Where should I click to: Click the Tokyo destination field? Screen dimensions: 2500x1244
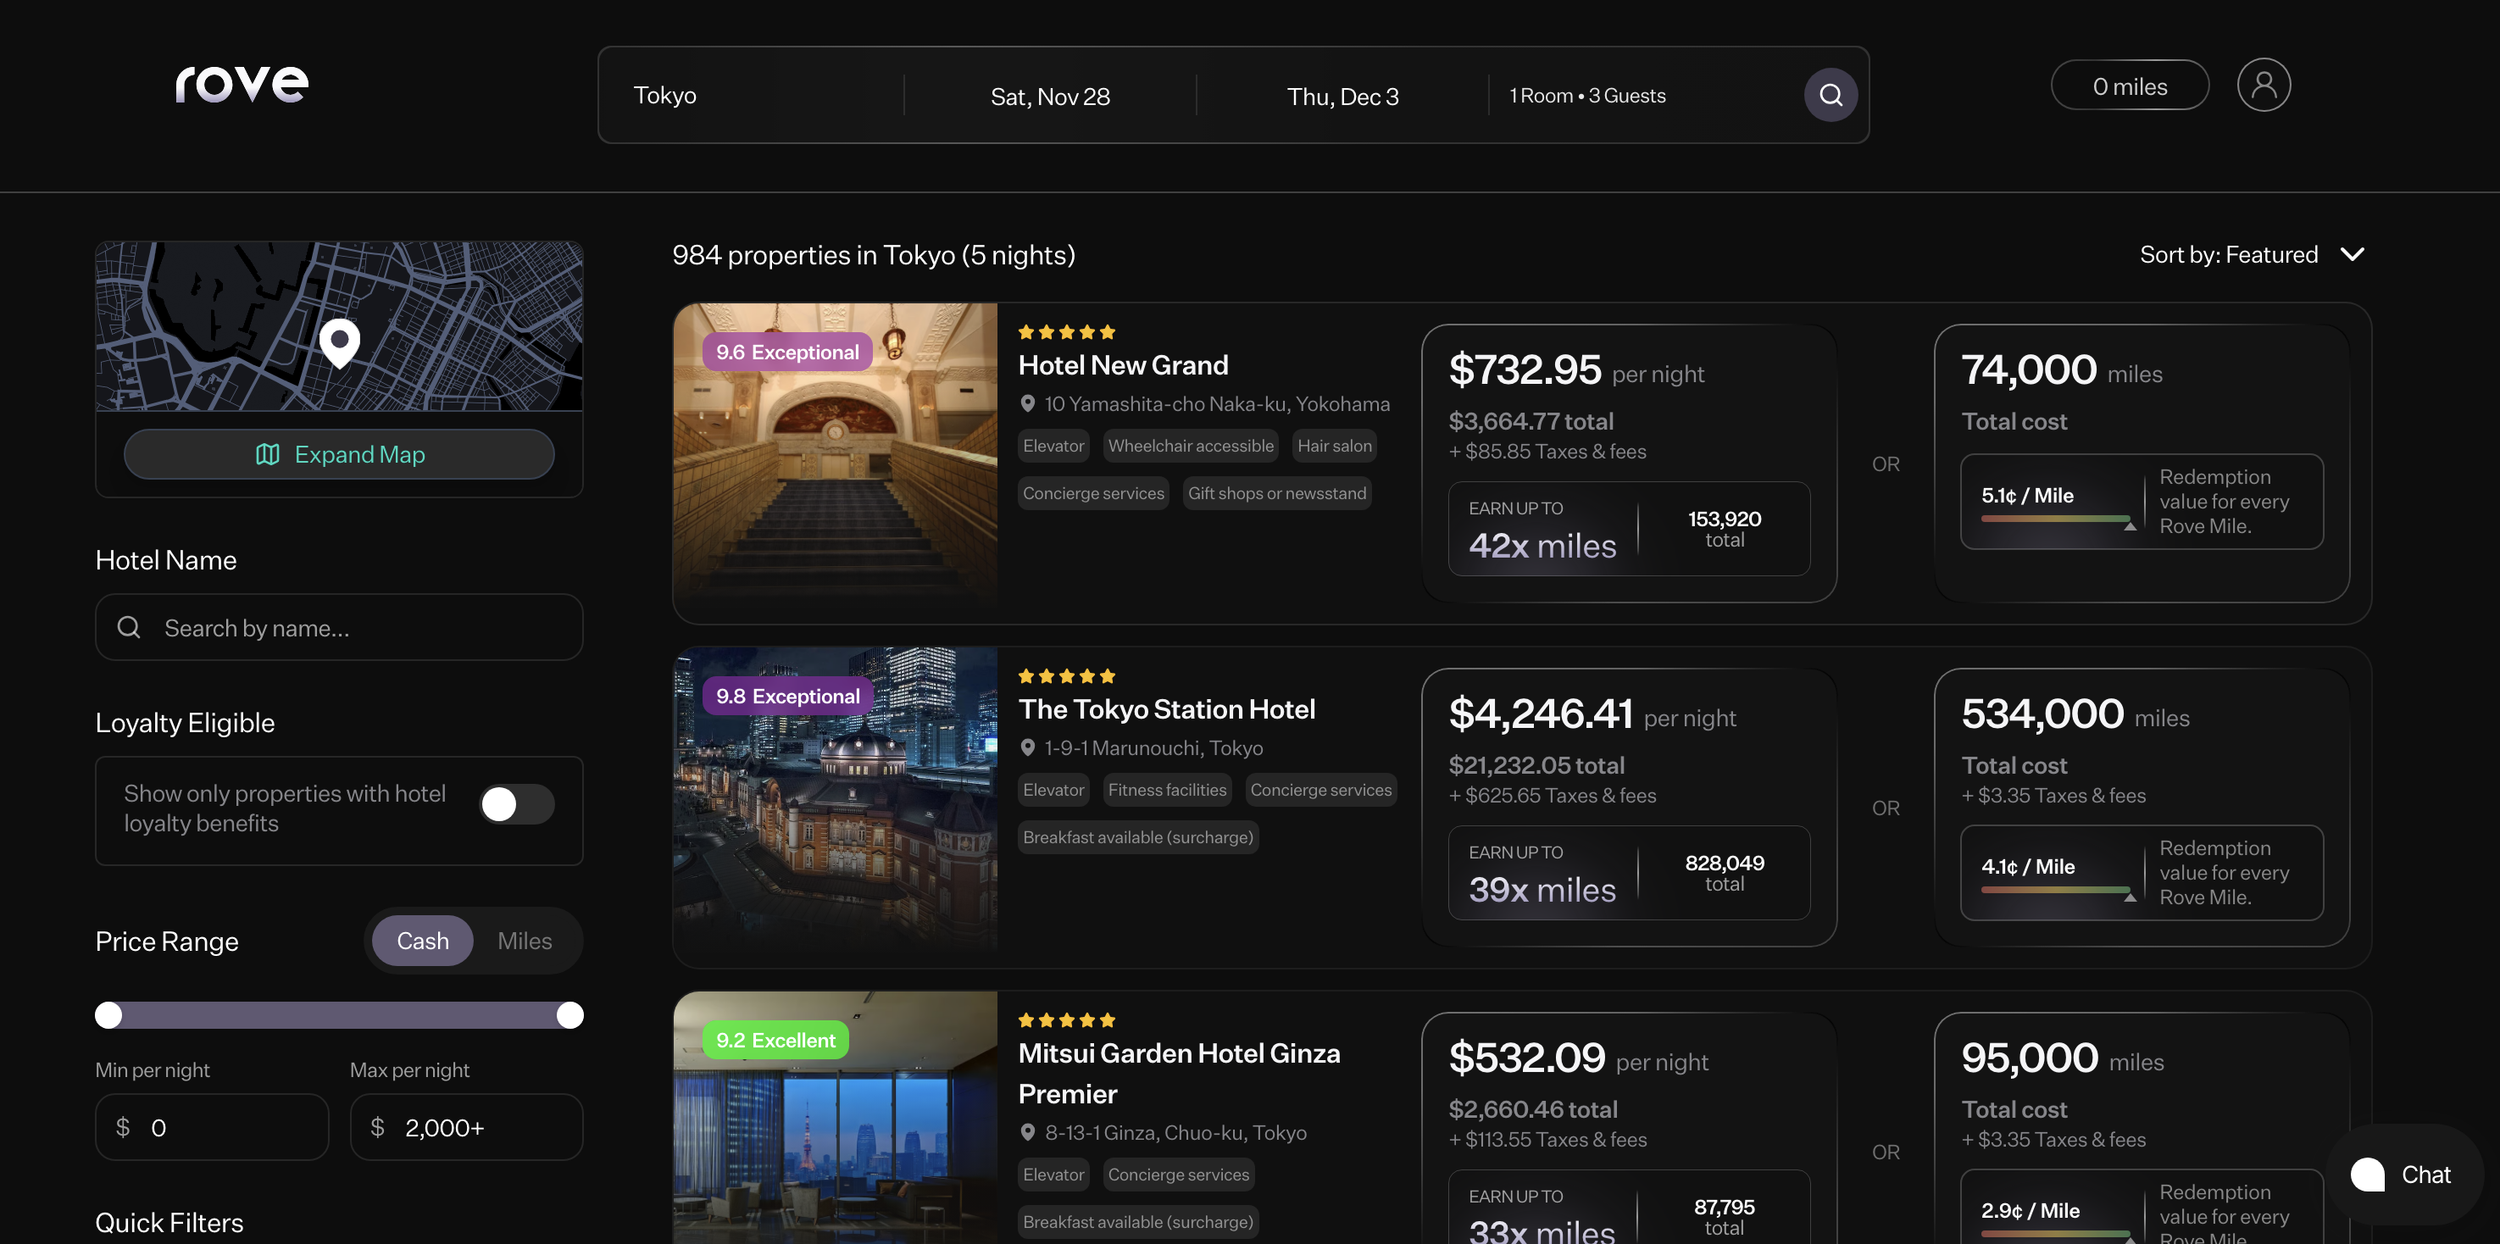(x=752, y=95)
